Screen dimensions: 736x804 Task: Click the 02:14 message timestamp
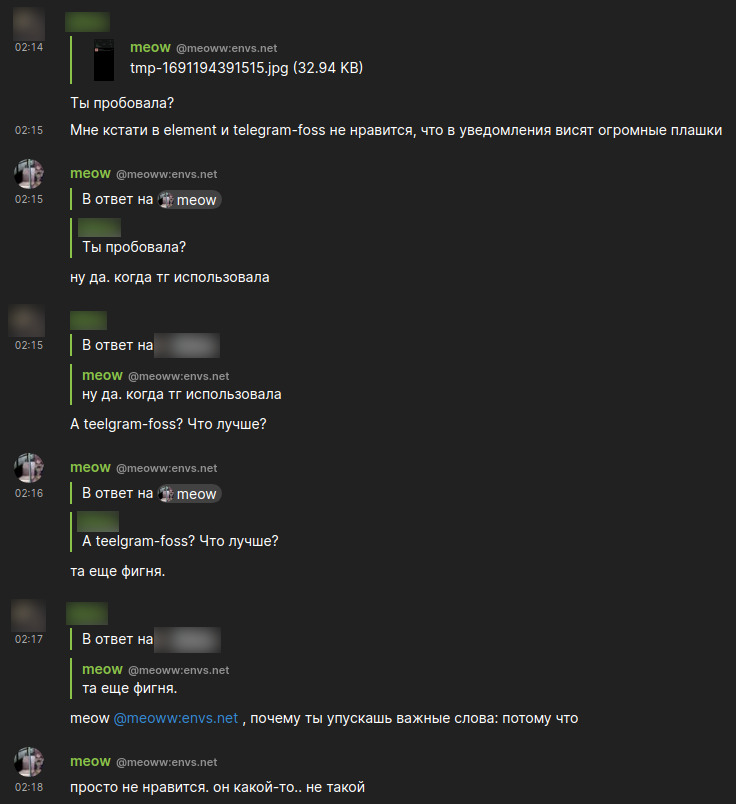click(x=29, y=47)
